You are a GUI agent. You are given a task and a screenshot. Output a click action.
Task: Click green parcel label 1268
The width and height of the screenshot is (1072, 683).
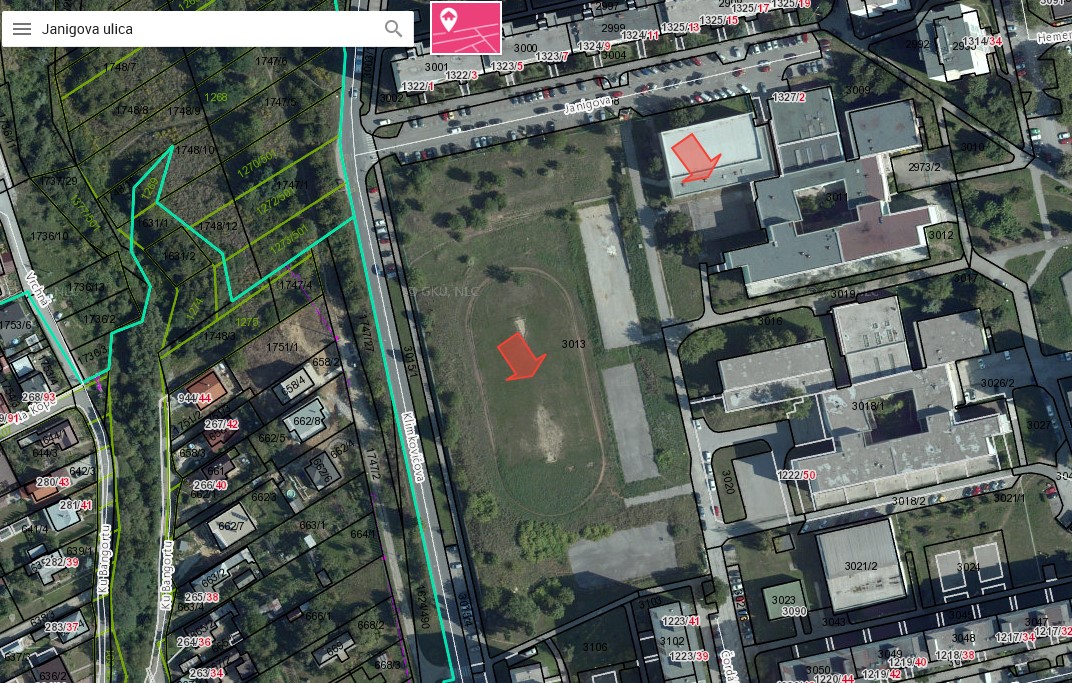tap(215, 97)
